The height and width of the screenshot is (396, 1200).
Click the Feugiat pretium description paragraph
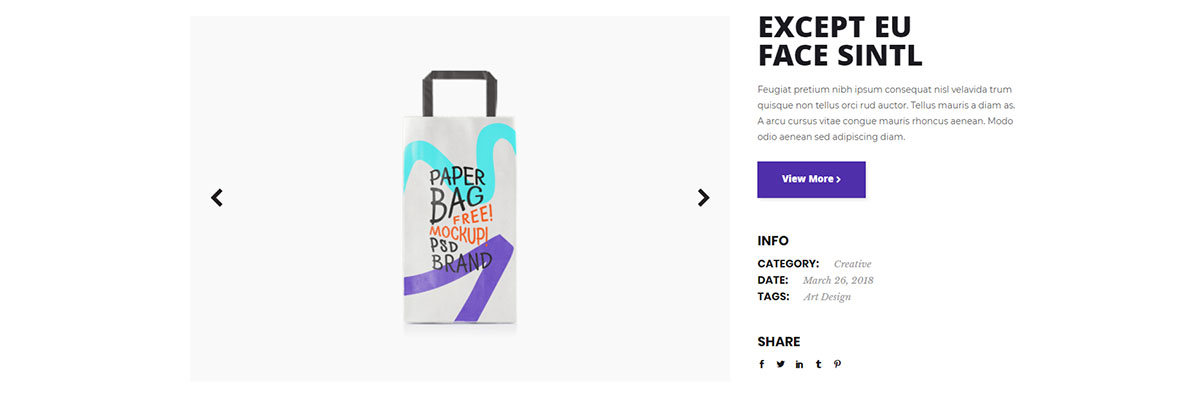point(886,113)
